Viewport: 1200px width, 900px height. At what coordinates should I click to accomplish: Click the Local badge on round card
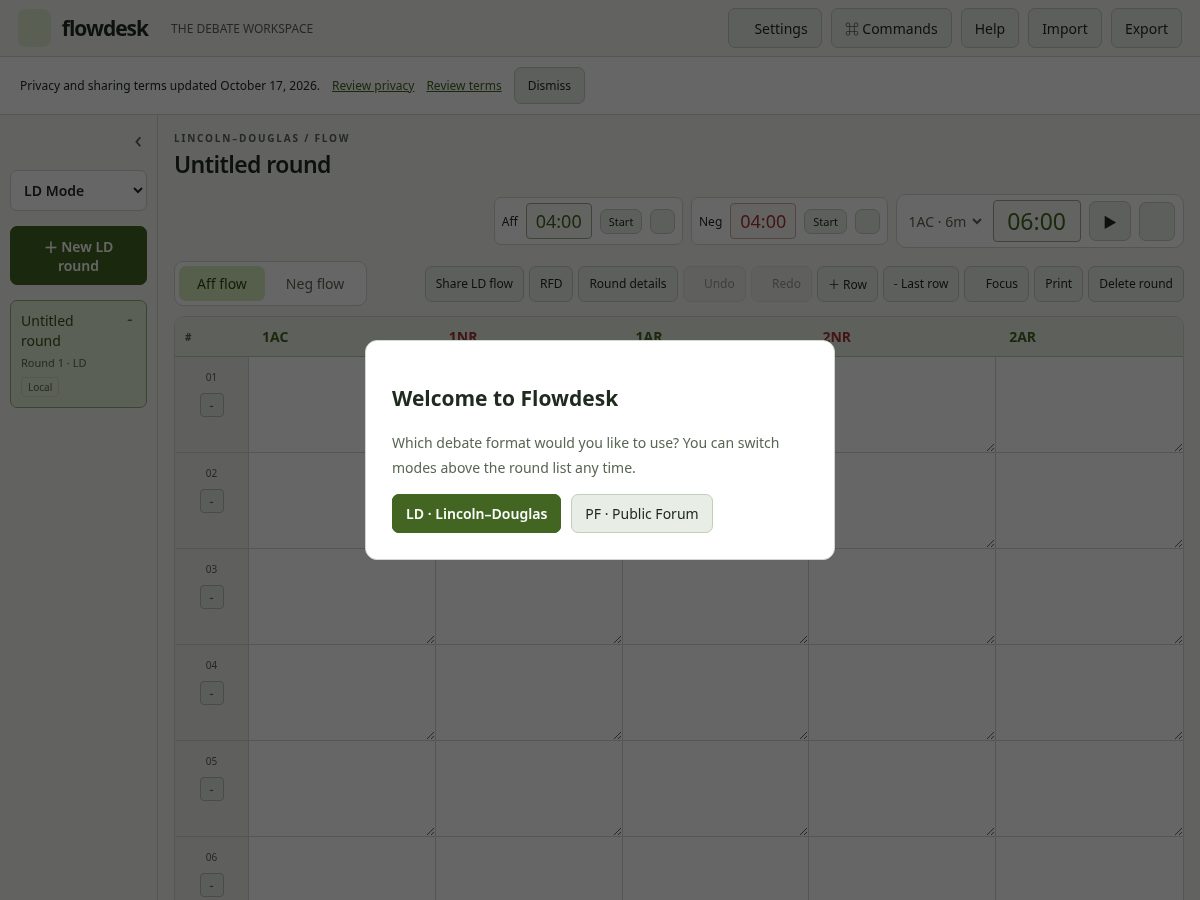point(40,387)
